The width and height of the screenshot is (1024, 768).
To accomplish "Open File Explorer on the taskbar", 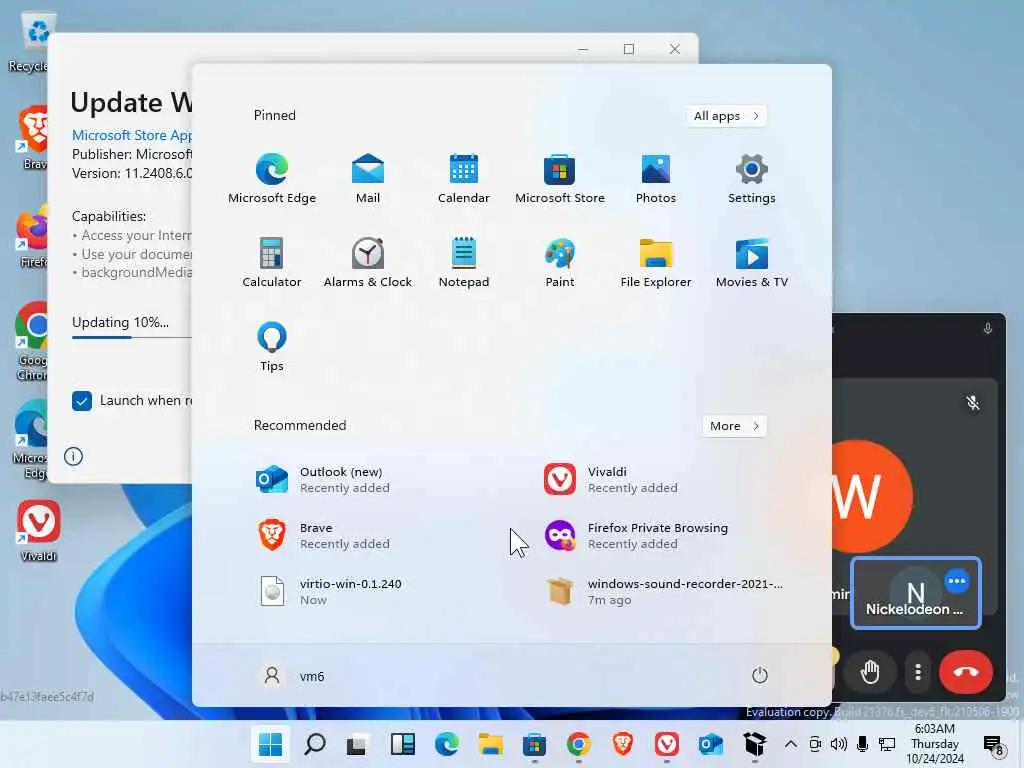I will click(490, 744).
